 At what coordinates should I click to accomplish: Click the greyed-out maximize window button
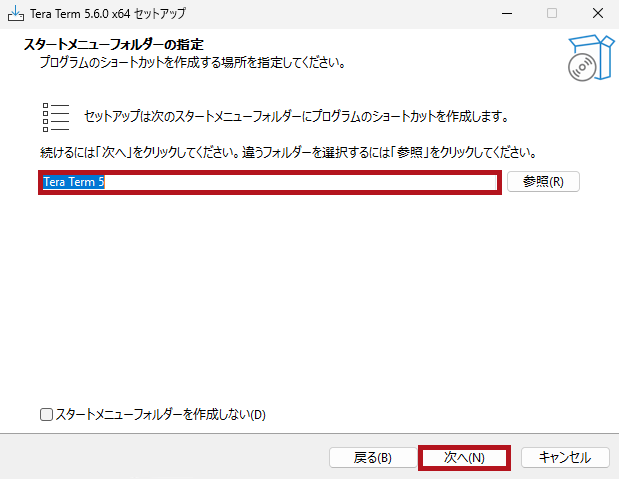tap(551, 14)
